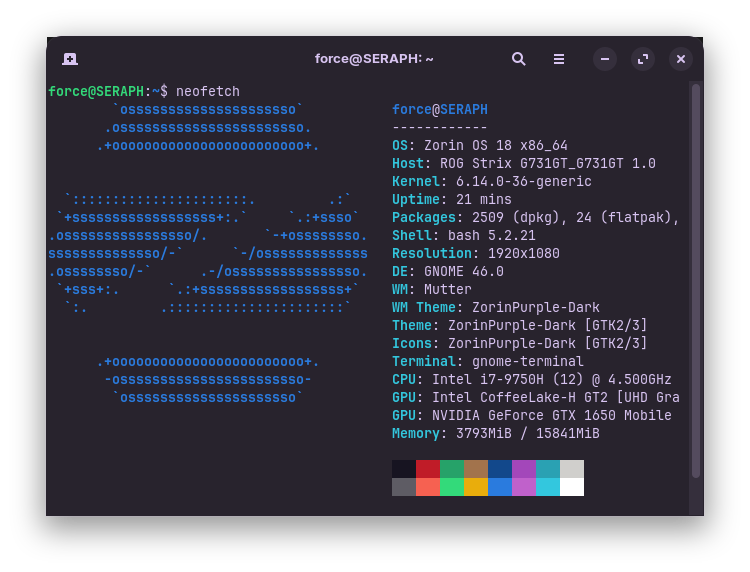Close the terminal window
750x572 pixels.
tap(681, 59)
